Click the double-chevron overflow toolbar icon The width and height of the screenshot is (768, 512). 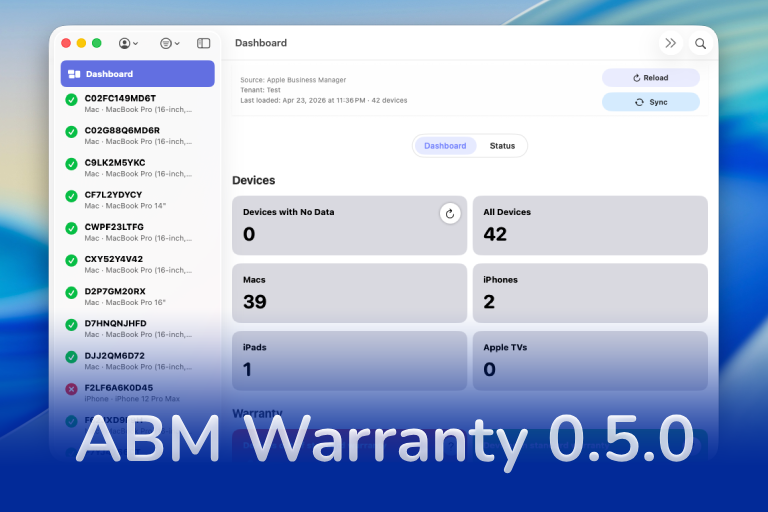(x=671, y=43)
